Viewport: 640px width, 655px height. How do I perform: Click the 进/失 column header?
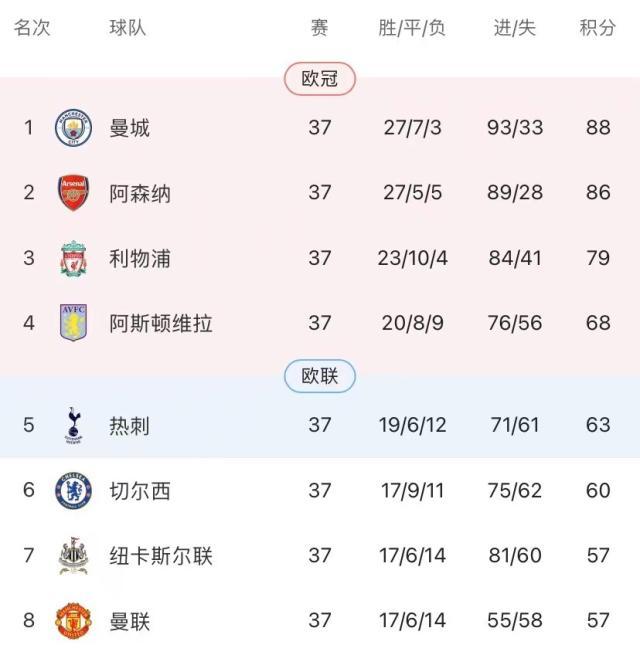pos(515,28)
